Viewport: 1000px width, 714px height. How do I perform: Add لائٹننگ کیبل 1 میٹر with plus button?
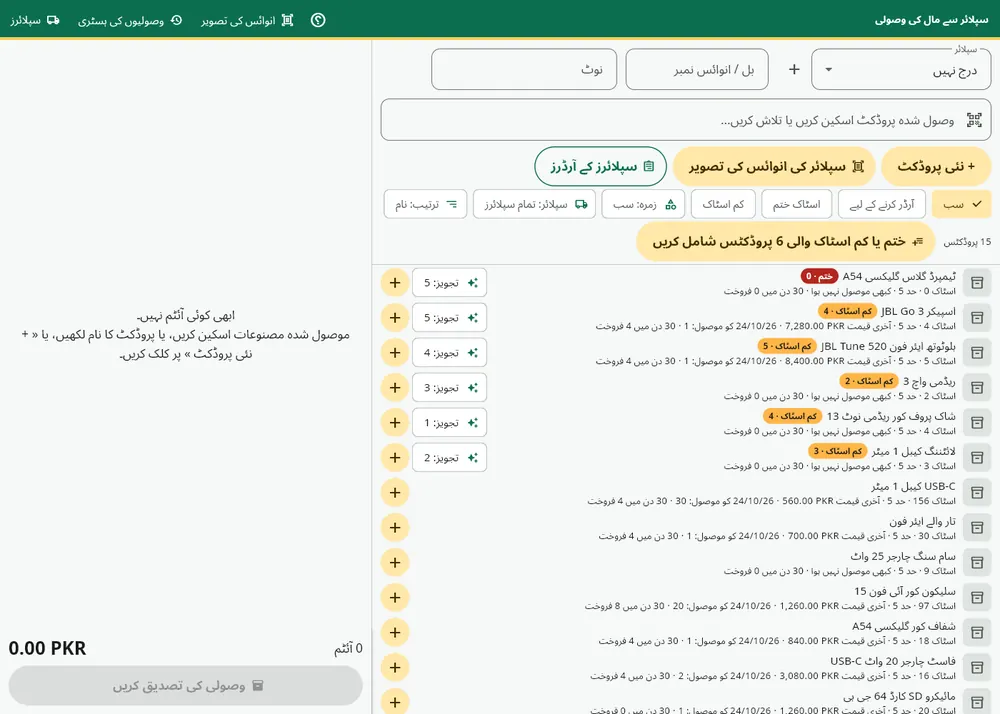[x=395, y=458]
